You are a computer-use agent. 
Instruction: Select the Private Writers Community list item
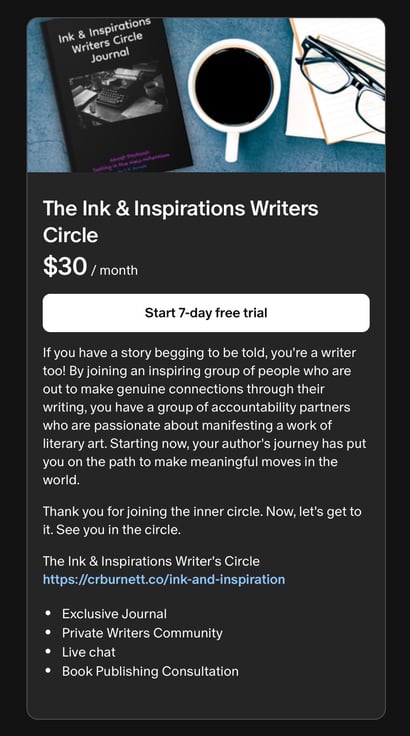142,633
